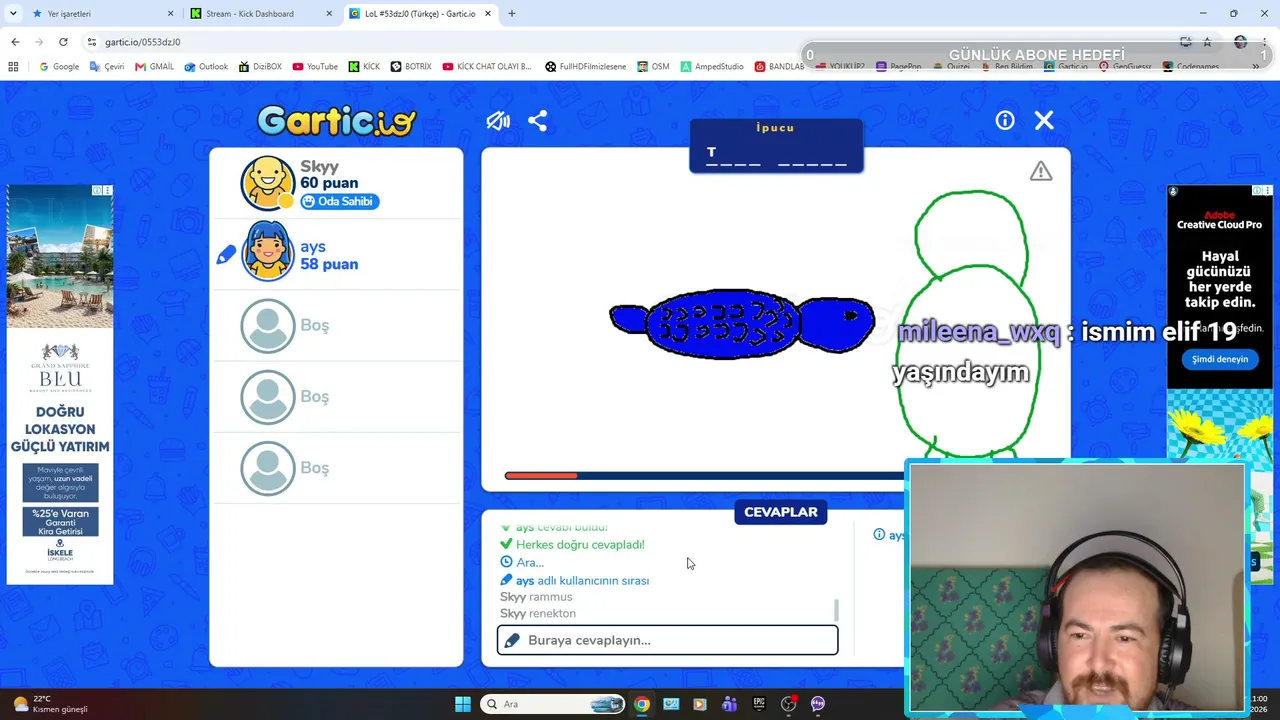The width and height of the screenshot is (1280, 720).
Task: Open the BOTRİX bookmark
Action: [411, 67]
